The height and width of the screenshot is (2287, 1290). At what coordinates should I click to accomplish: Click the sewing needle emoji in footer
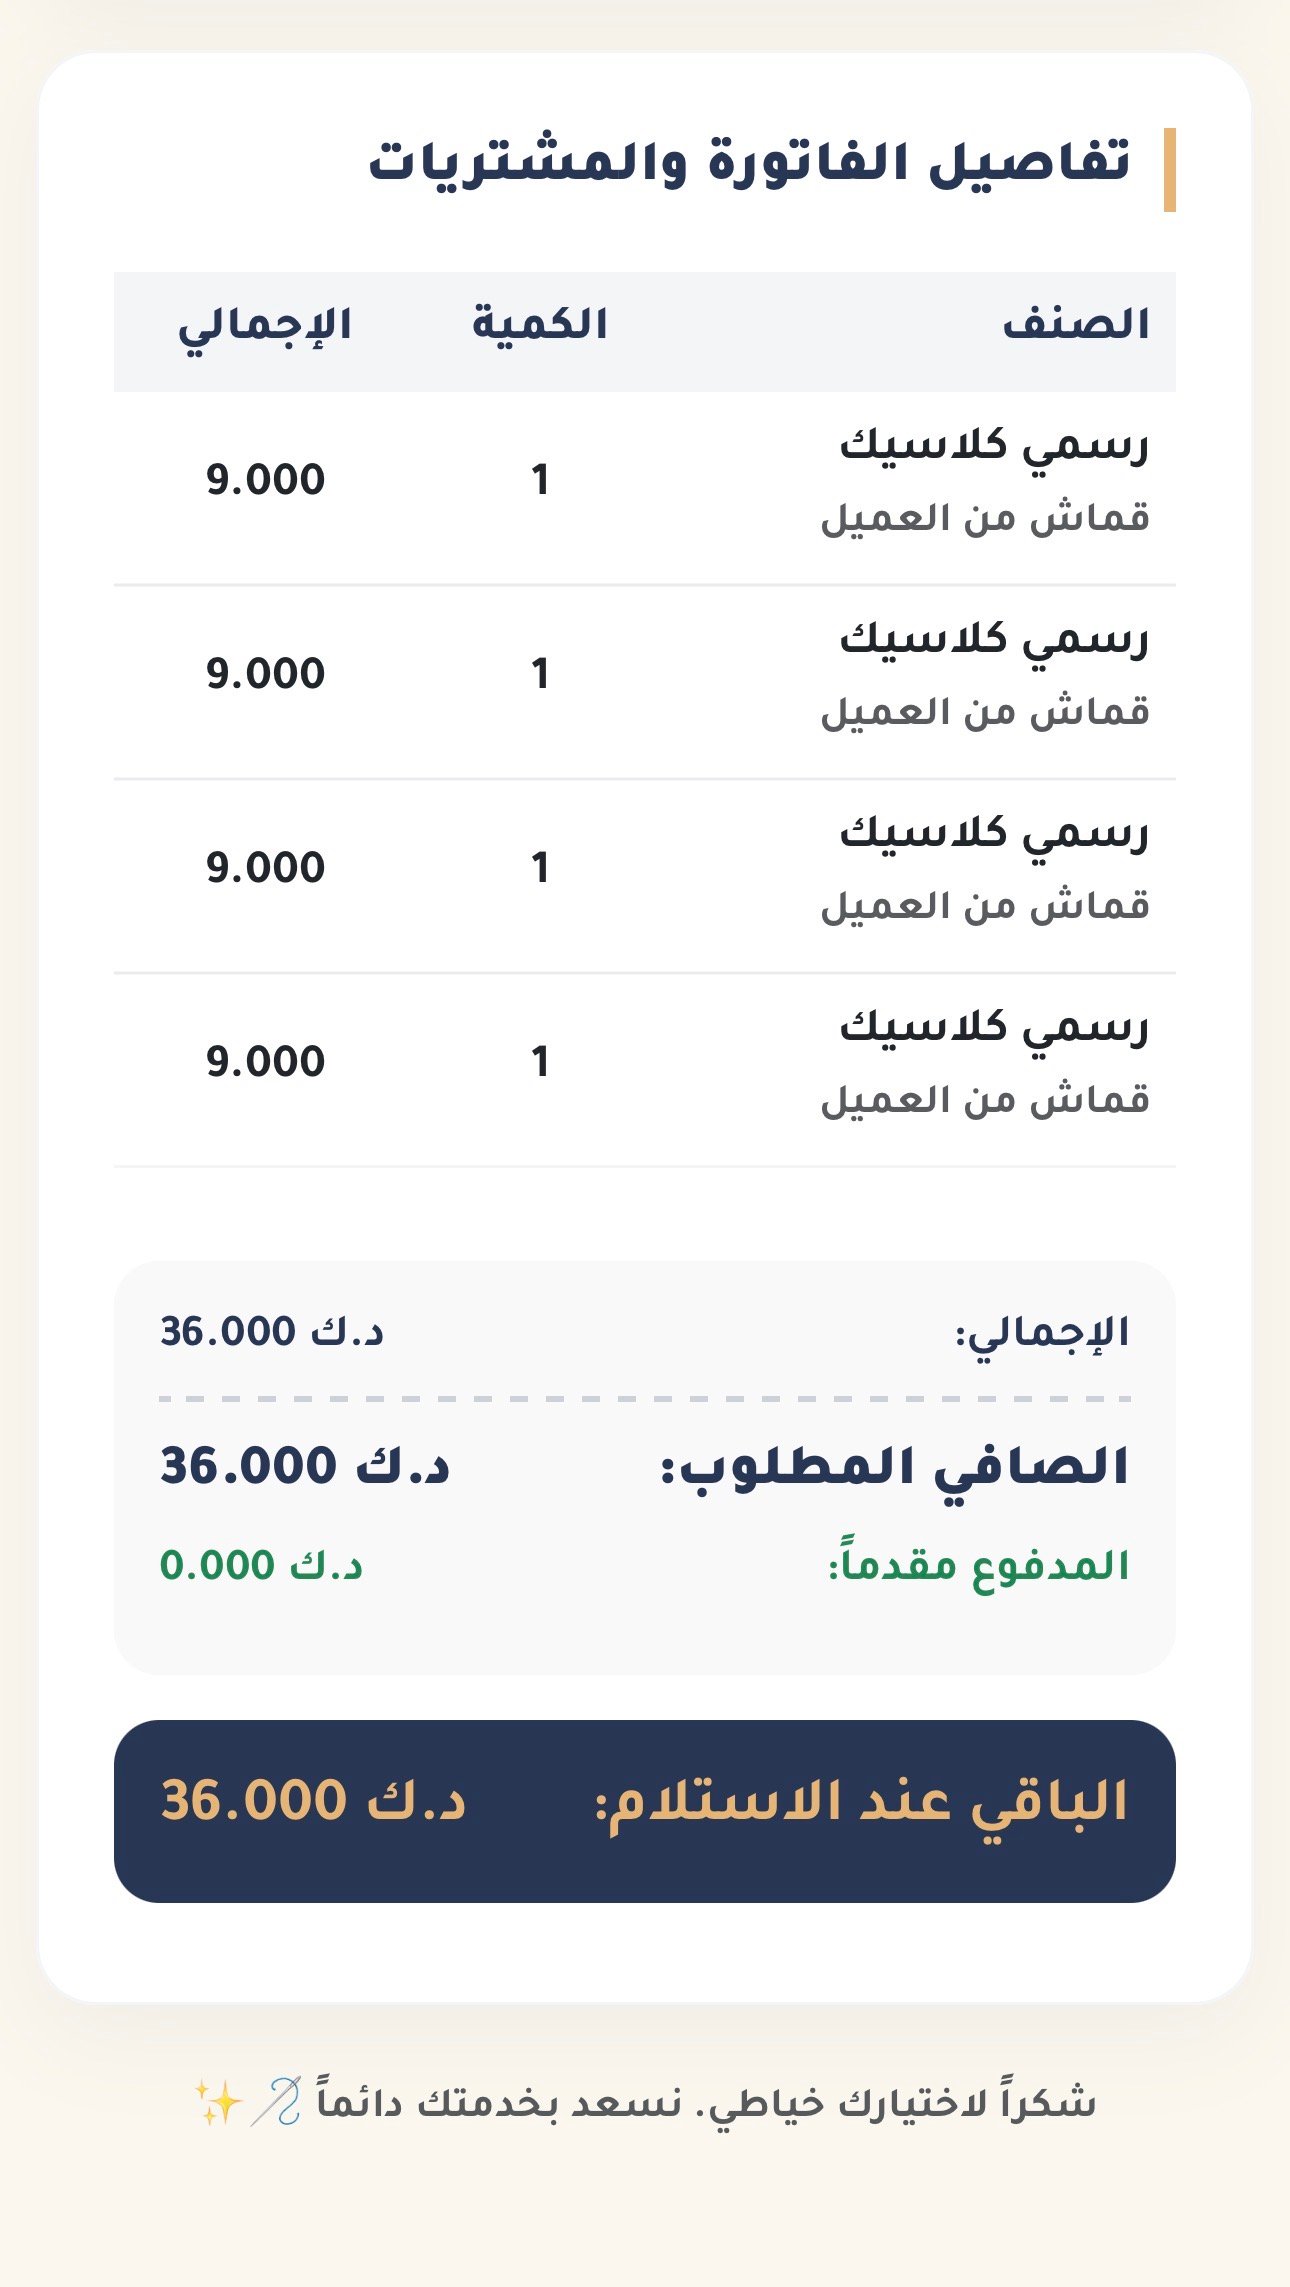(274, 2102)
